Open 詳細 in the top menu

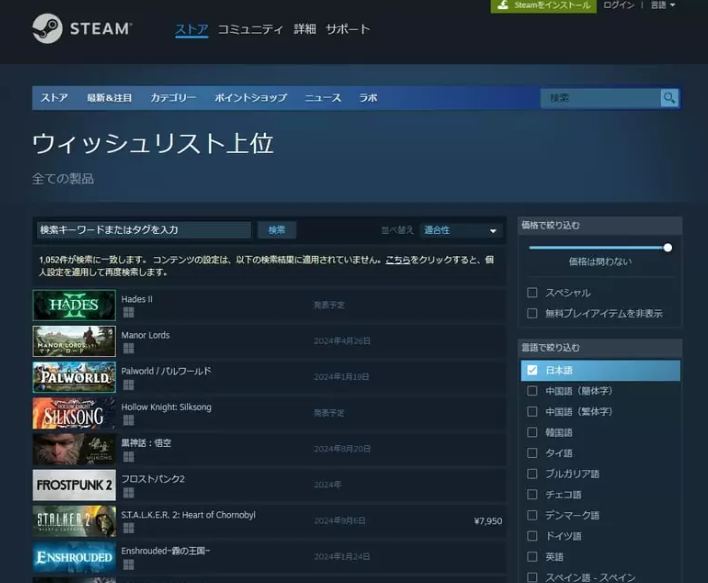point(305,29)
